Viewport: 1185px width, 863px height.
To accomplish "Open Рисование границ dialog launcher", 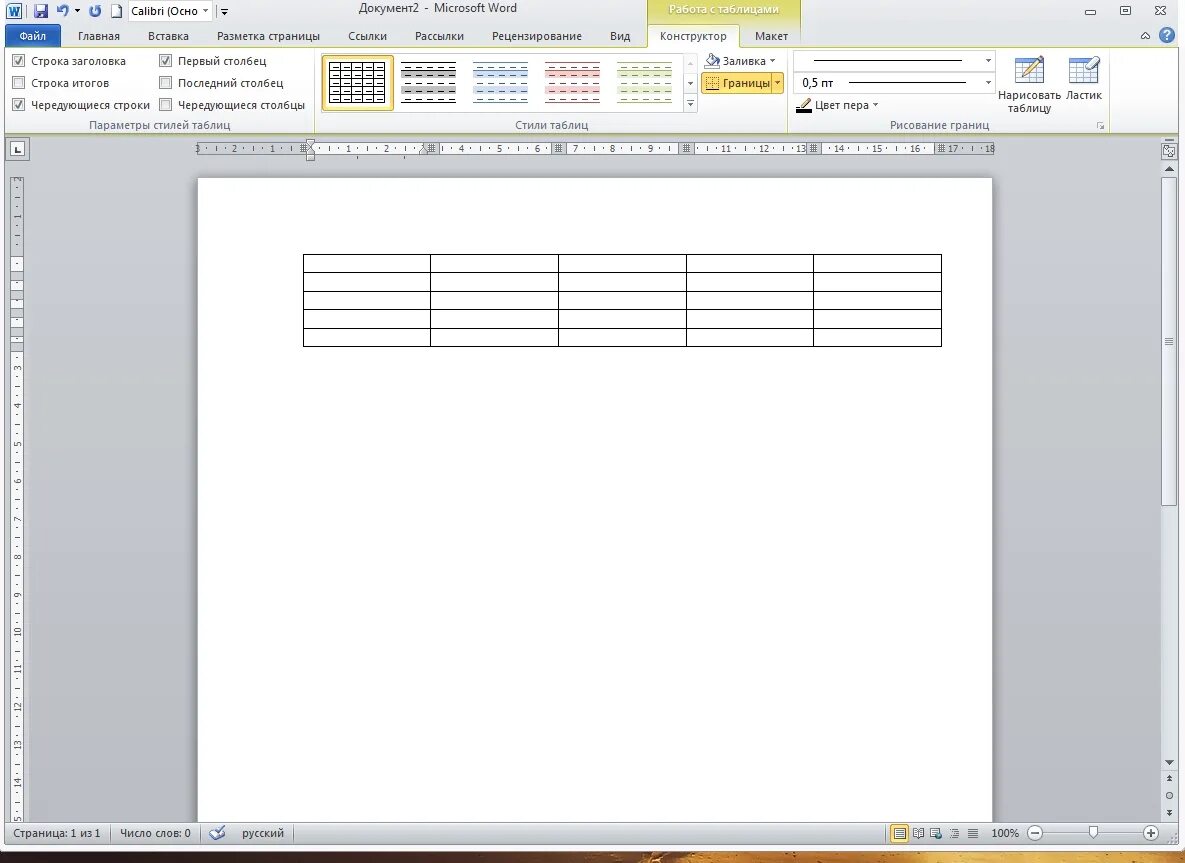I will 1100,125.
